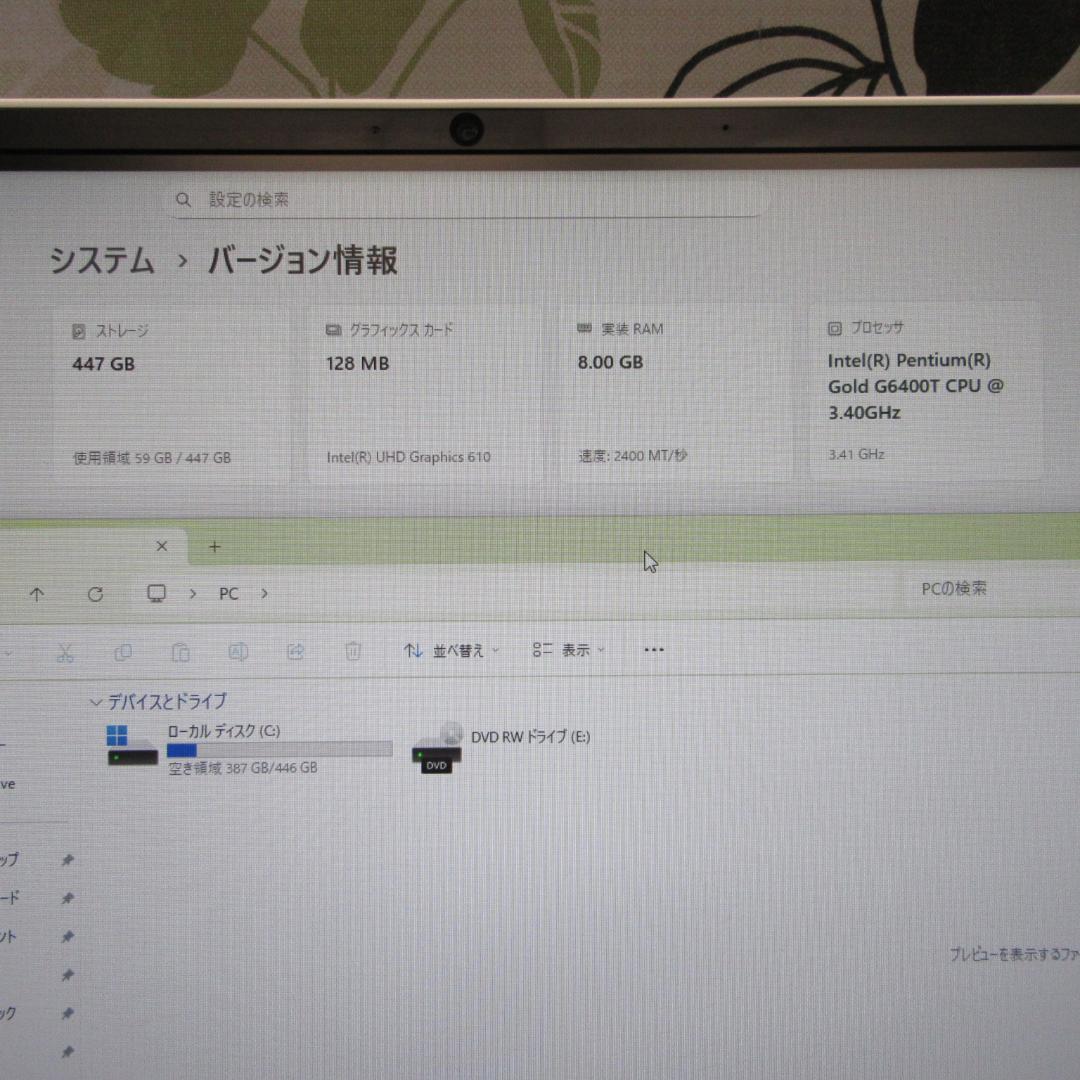Viewport: 1080px width, 1080px height.
Task: Click the Delete icon in Explorer toolbar
Action: coord(352,651)
